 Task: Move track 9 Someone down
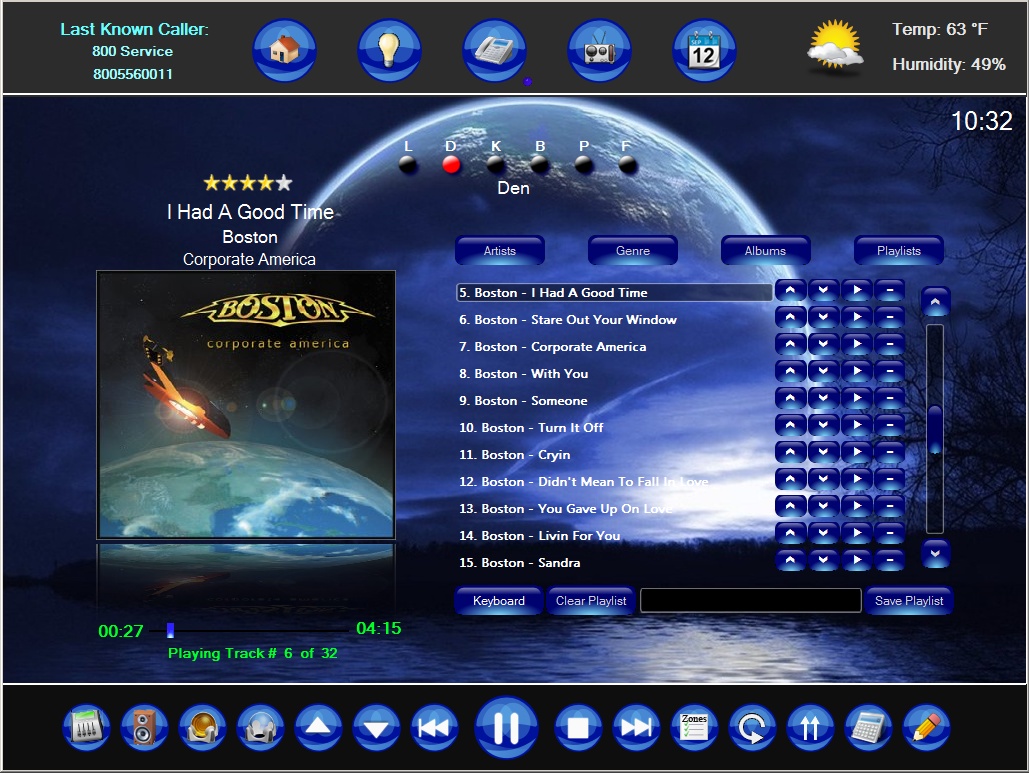pos(824,398)
